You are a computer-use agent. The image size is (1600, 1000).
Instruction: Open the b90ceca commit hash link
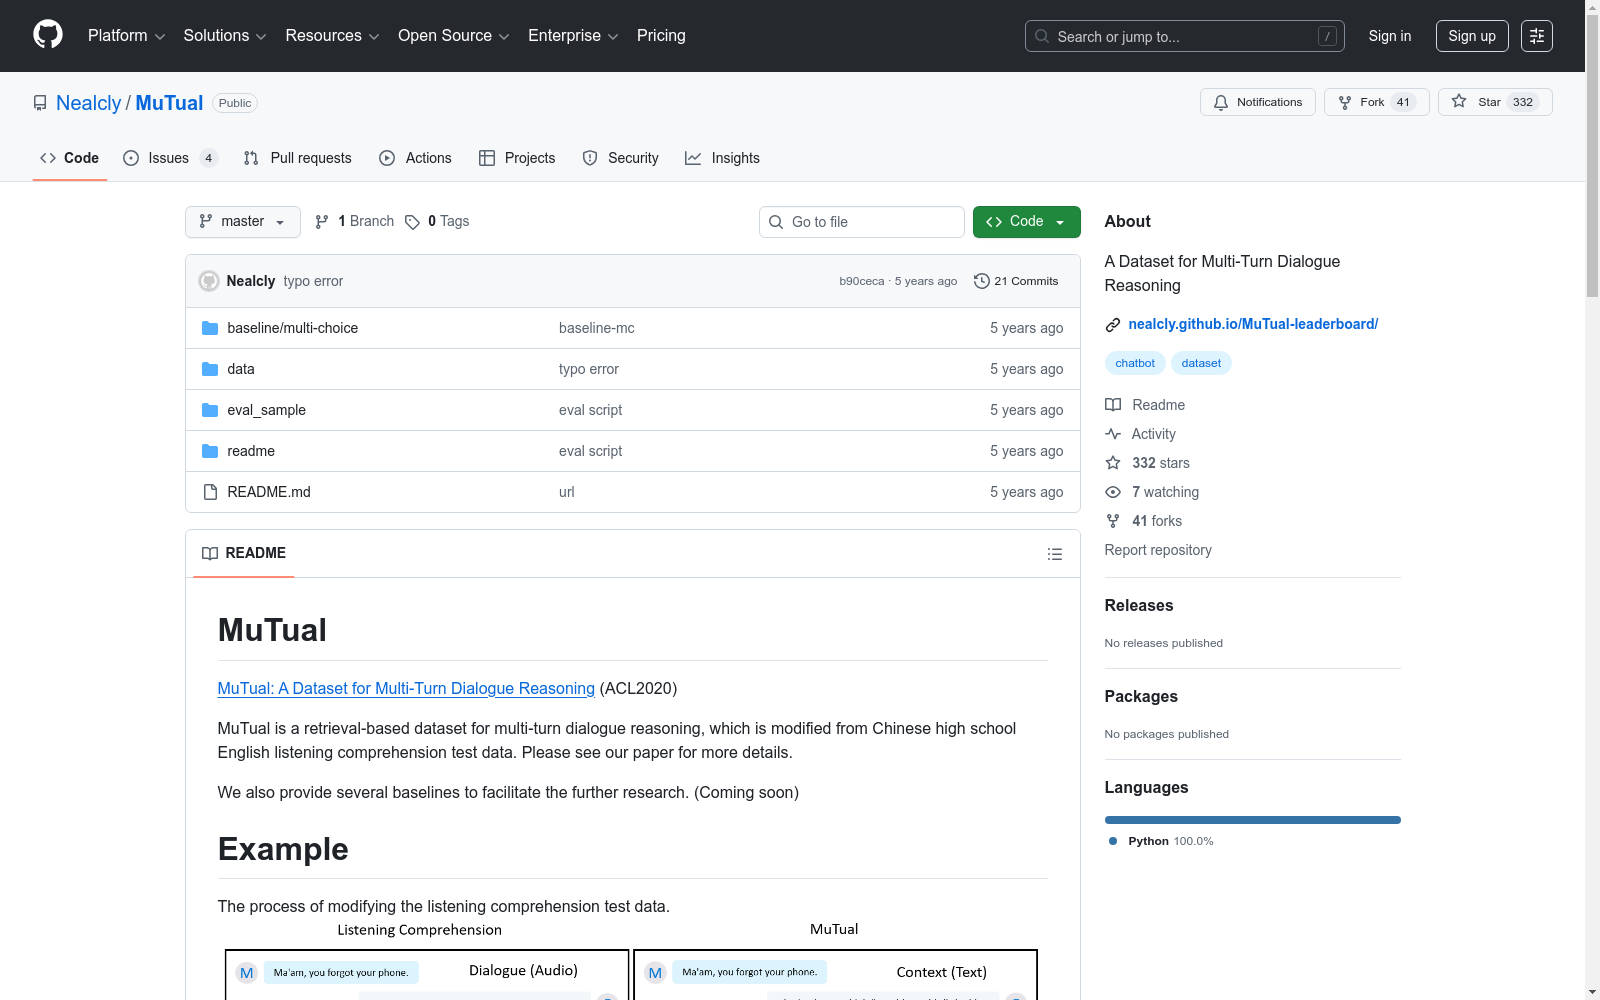(862, 281)
